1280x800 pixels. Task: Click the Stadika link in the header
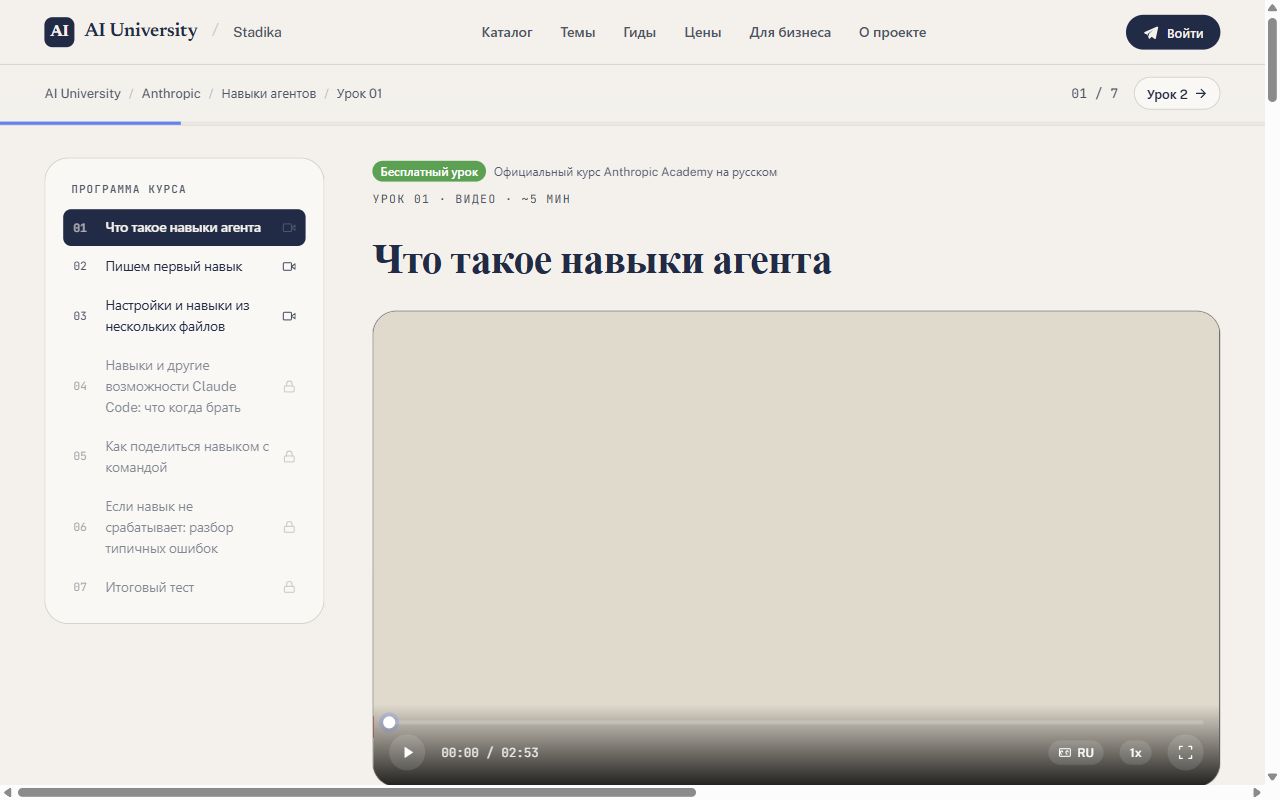[x=257, y=32]
